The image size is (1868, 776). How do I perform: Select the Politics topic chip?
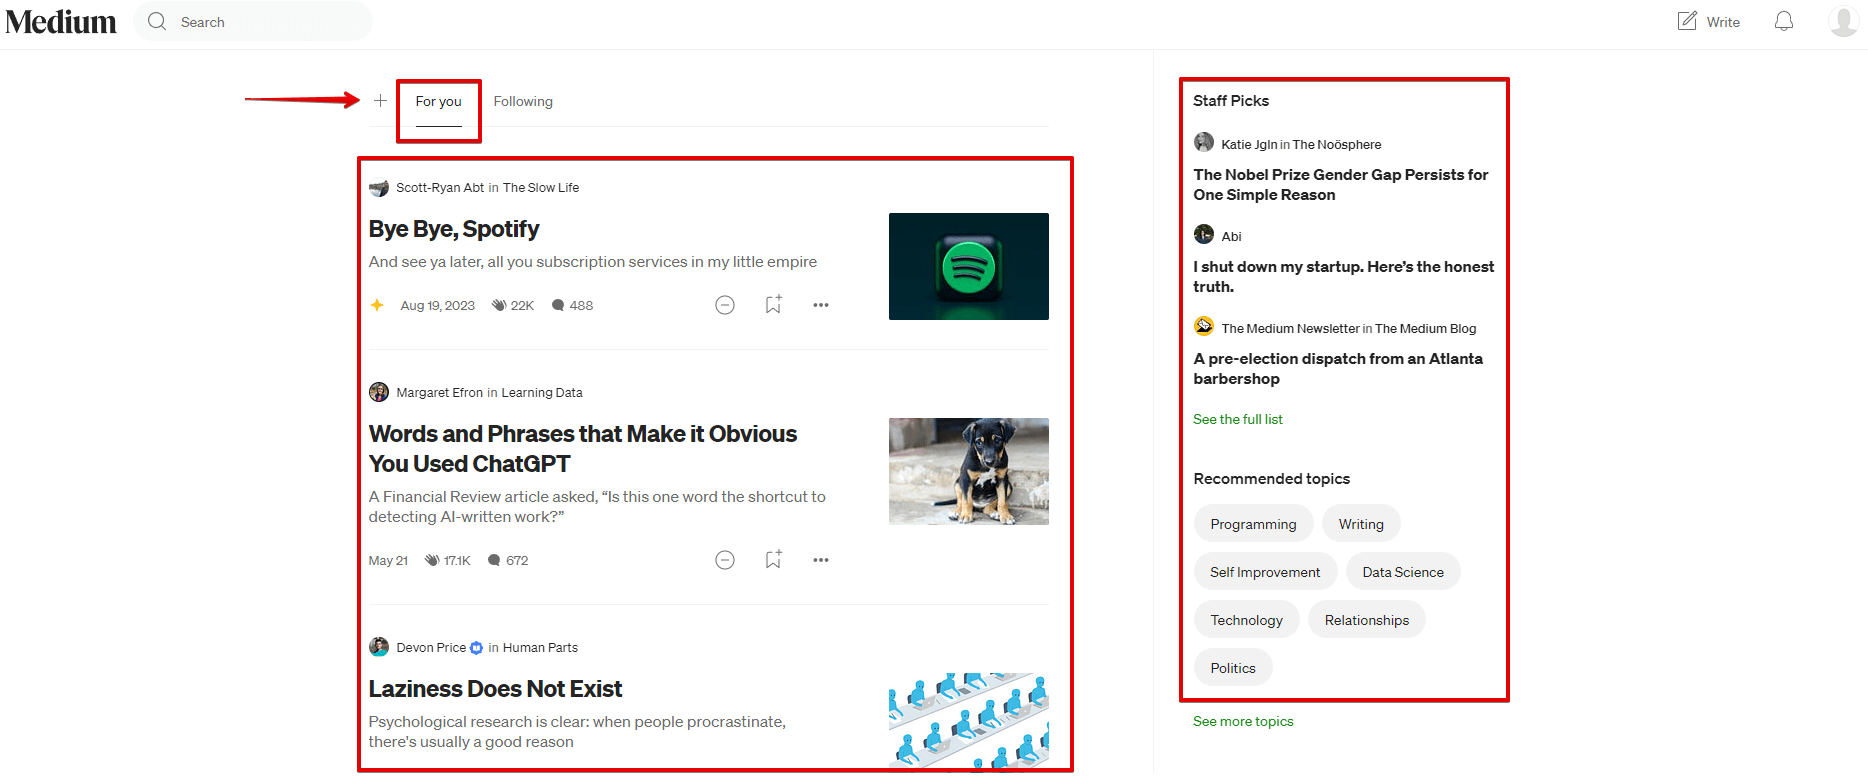pyautogui.click(x=1233, y=668)
